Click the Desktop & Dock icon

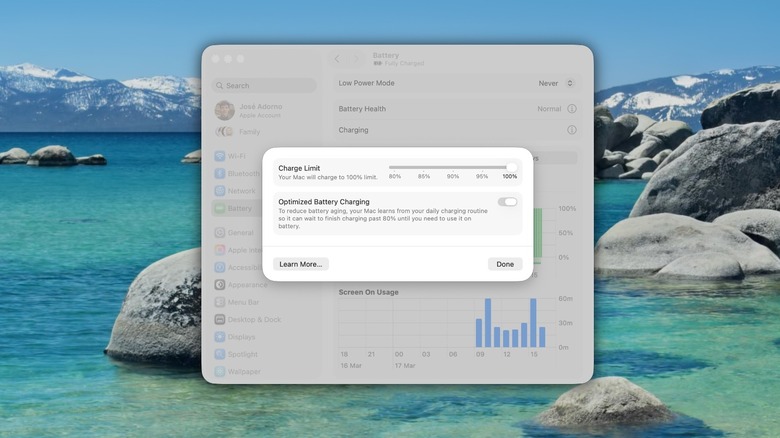point(220,320)
